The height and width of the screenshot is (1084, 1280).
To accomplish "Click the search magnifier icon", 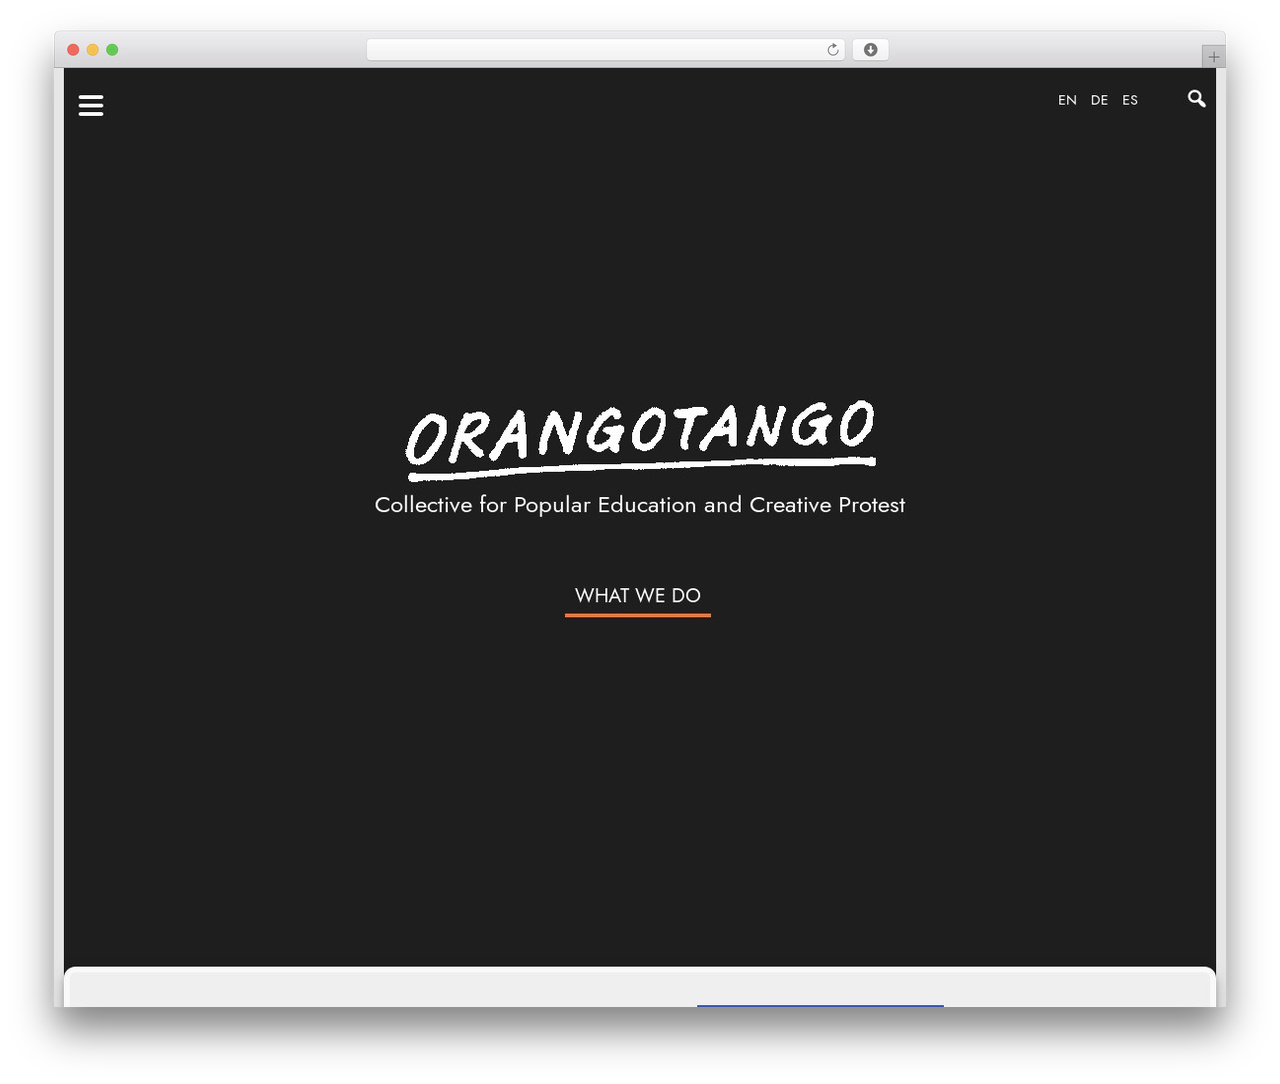I will (1196, 98).
